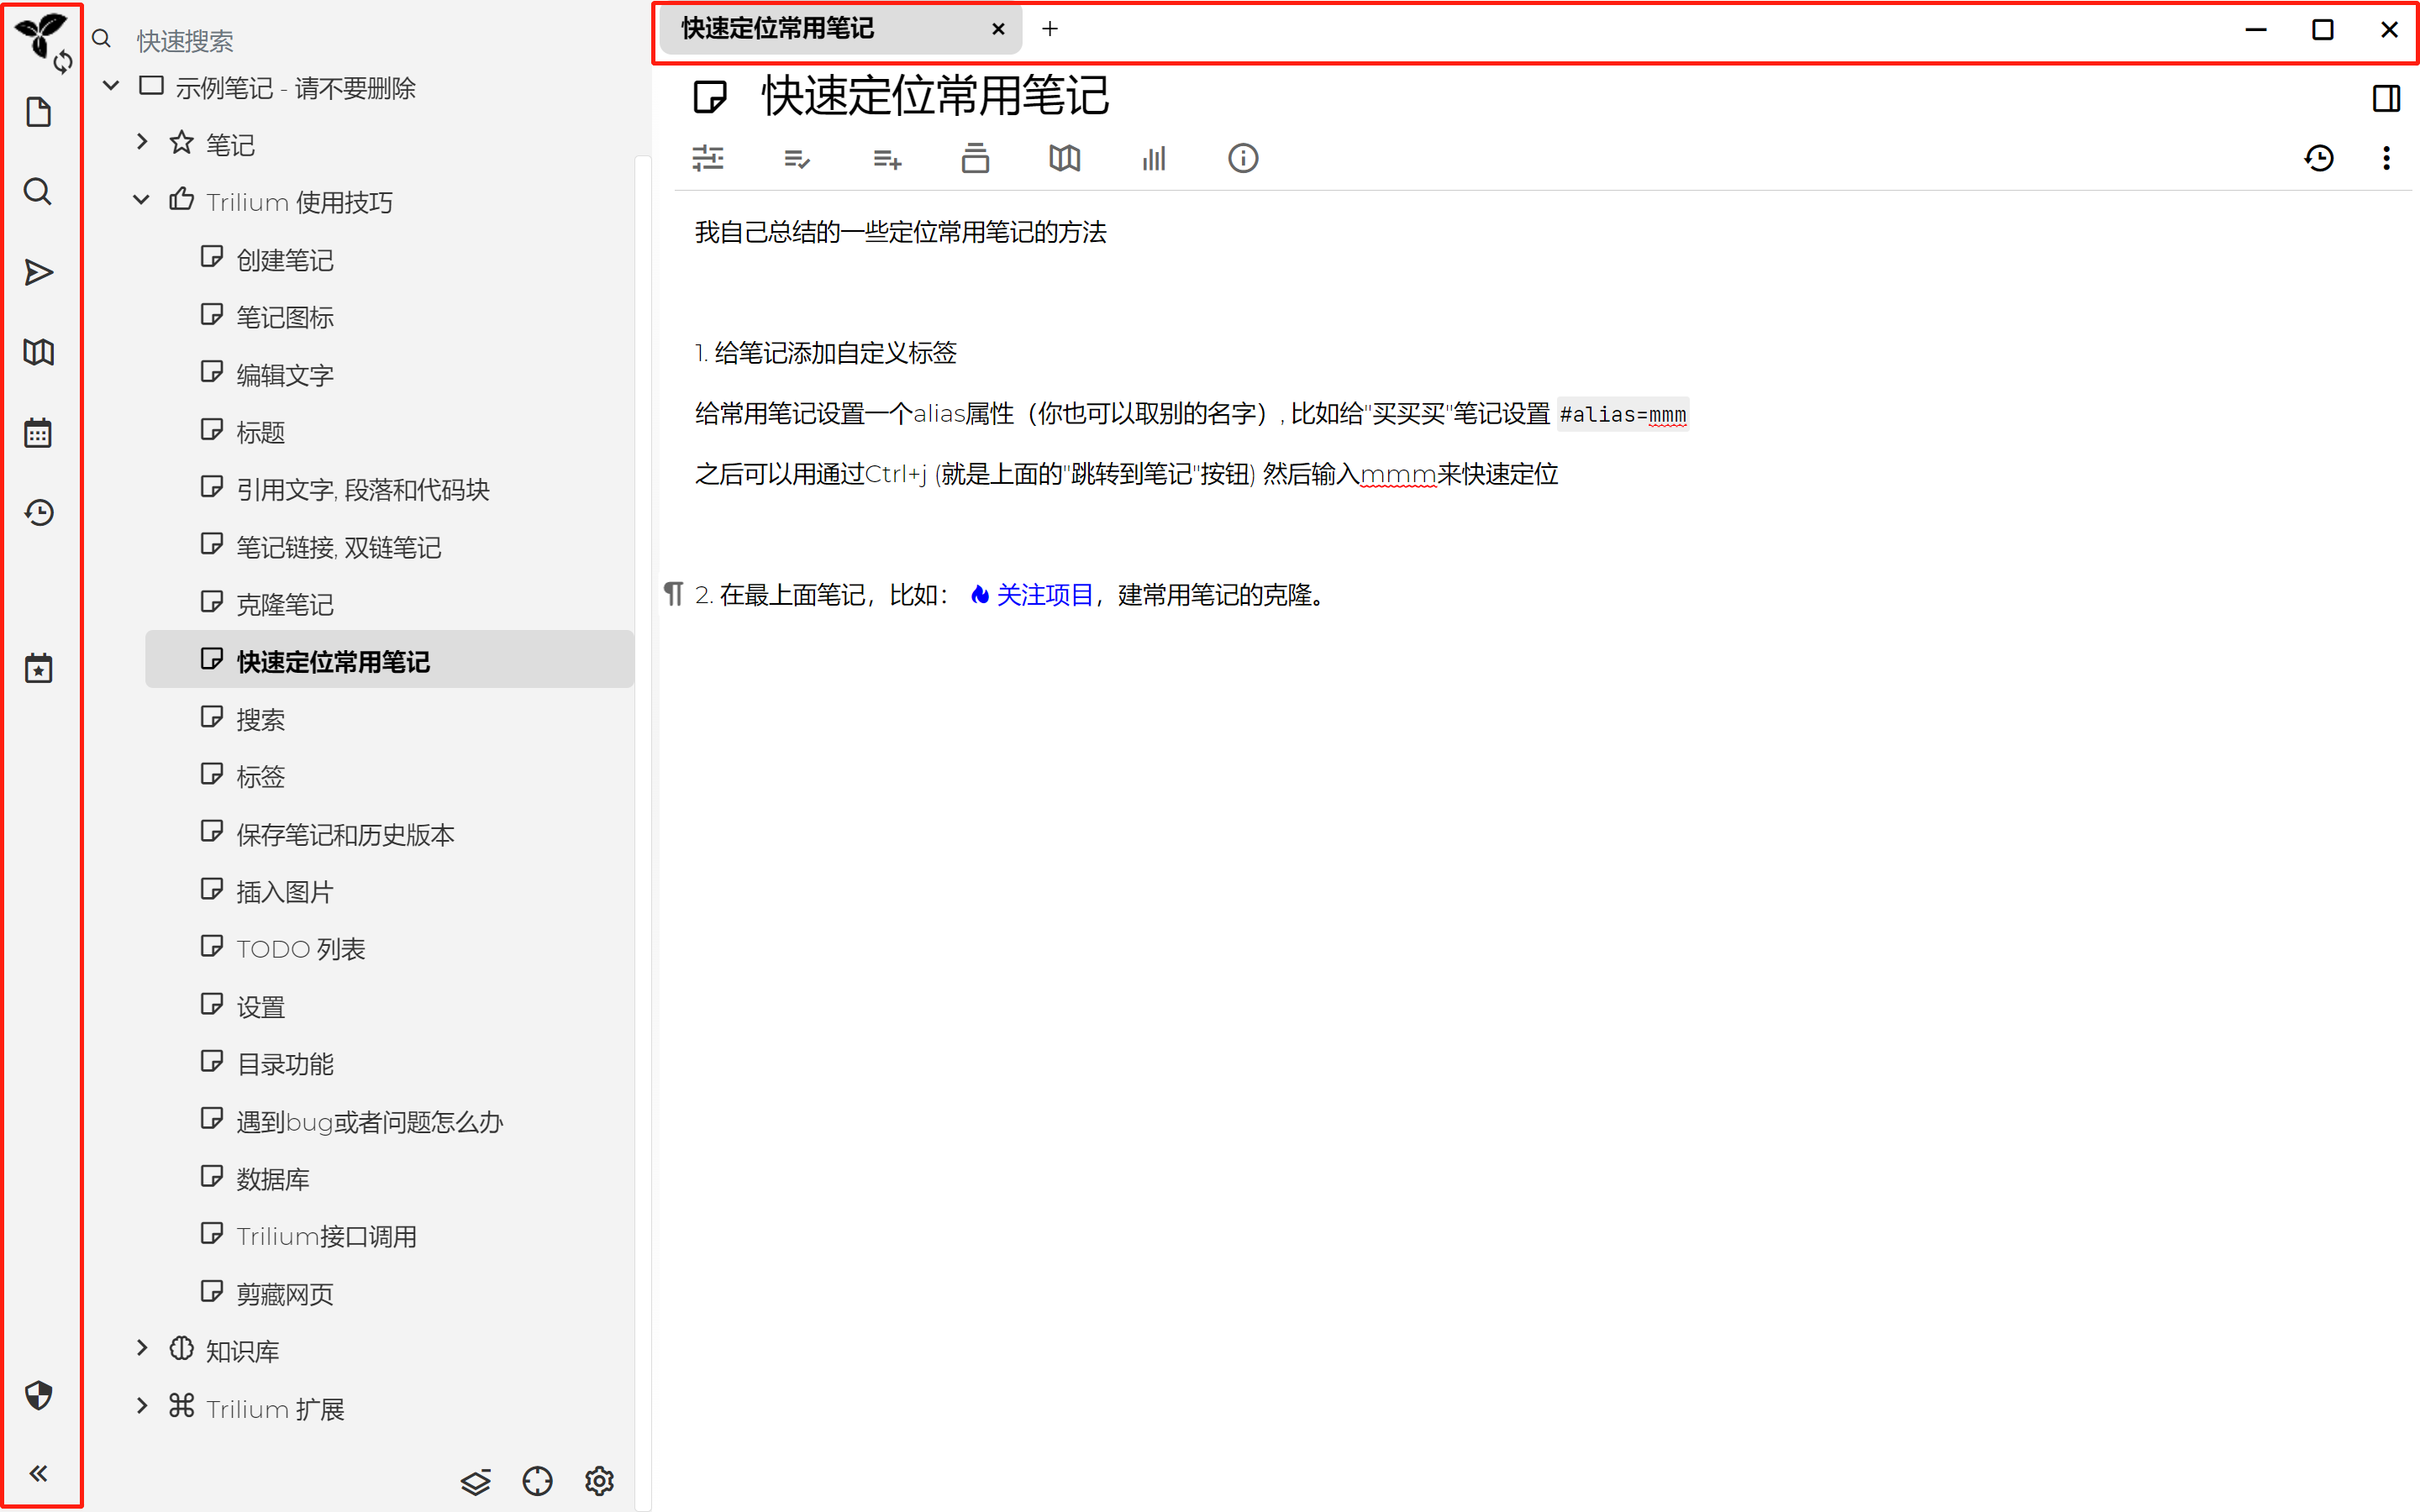
Task: Follow the 关注项目 link
Action: click(x=1044, y=594)
